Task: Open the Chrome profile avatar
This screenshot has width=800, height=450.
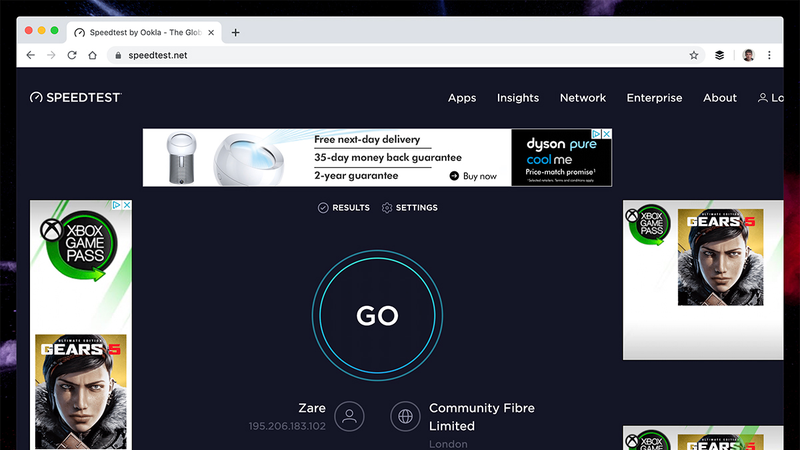Action: tap(748, 55)
